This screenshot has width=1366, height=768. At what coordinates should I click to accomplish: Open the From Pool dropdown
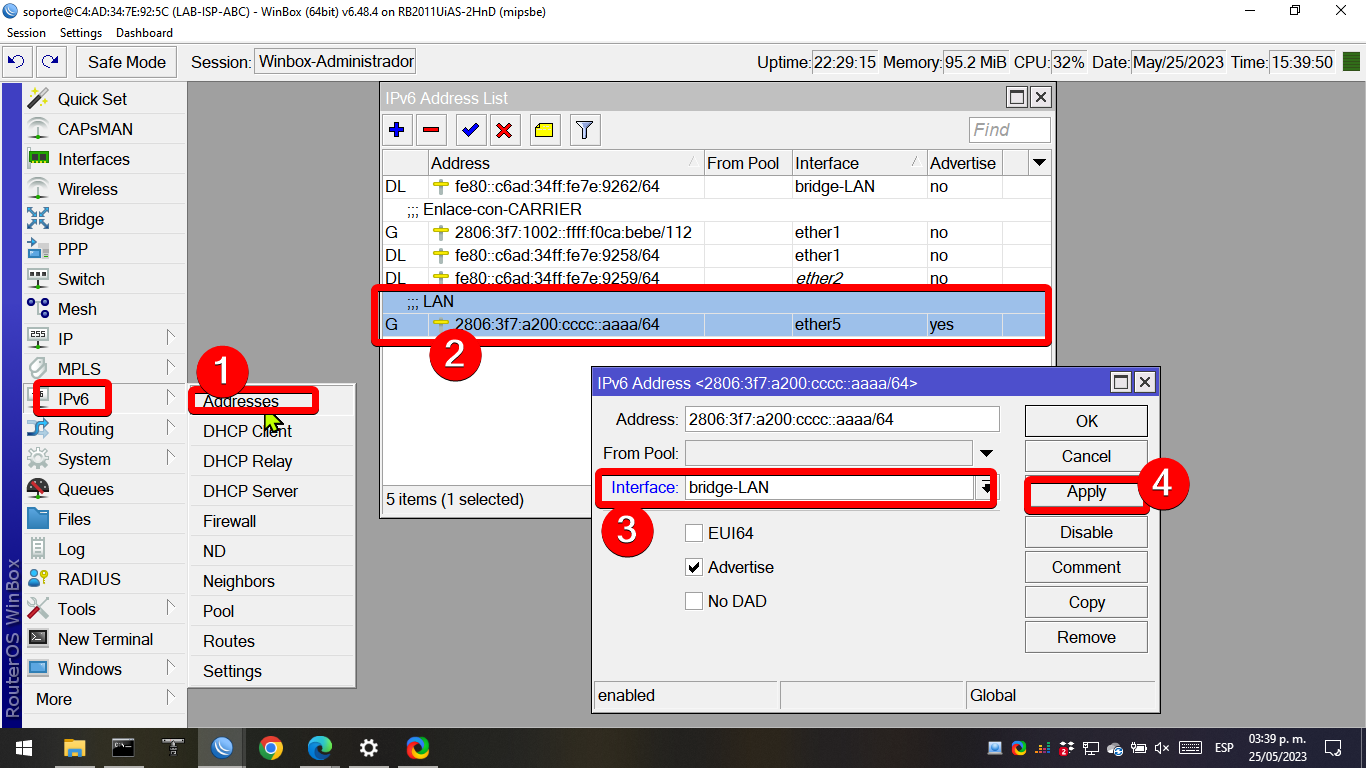click(986, 453)
